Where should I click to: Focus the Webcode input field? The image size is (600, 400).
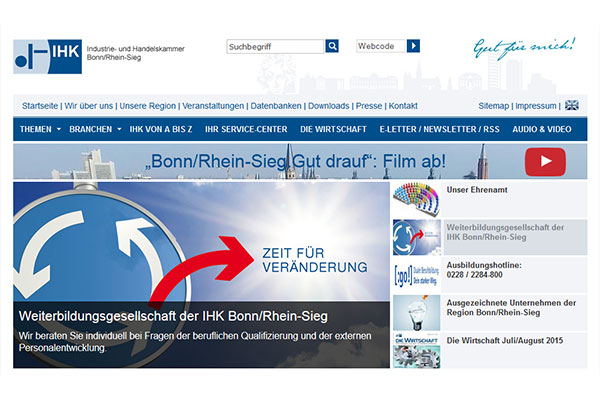click(381, 46)
